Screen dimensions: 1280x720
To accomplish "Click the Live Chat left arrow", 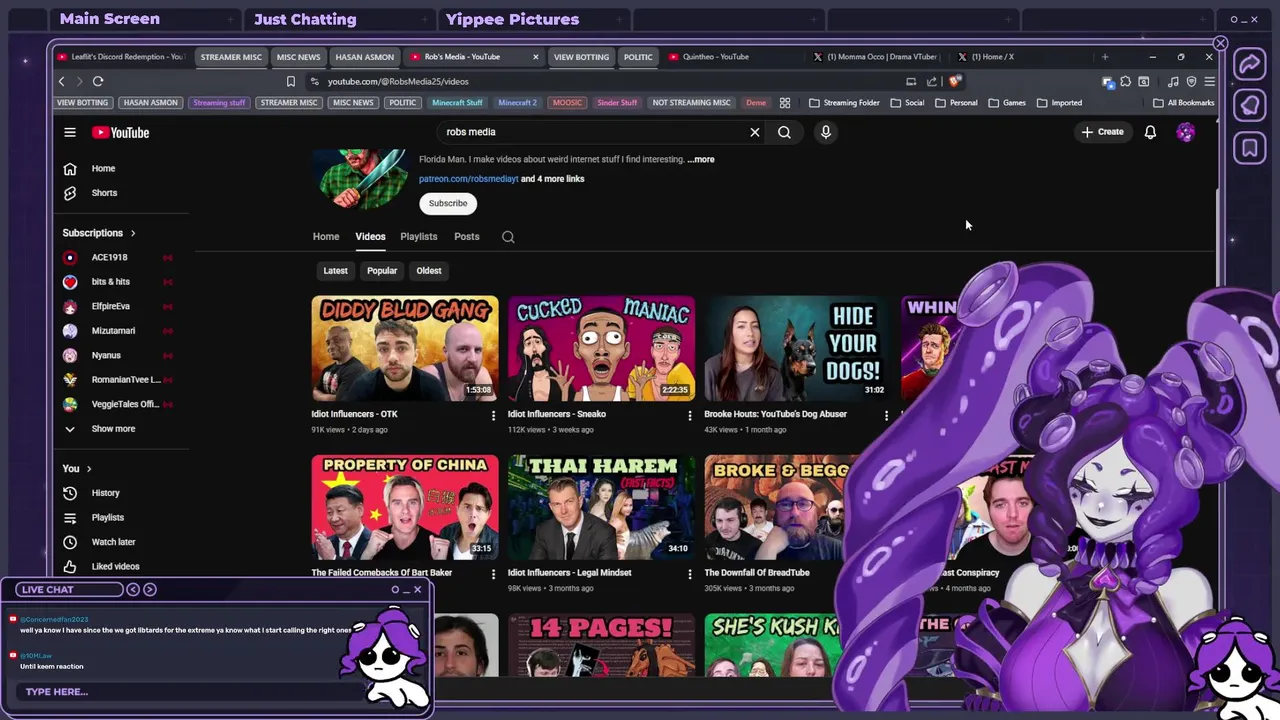I will point(133,589).
